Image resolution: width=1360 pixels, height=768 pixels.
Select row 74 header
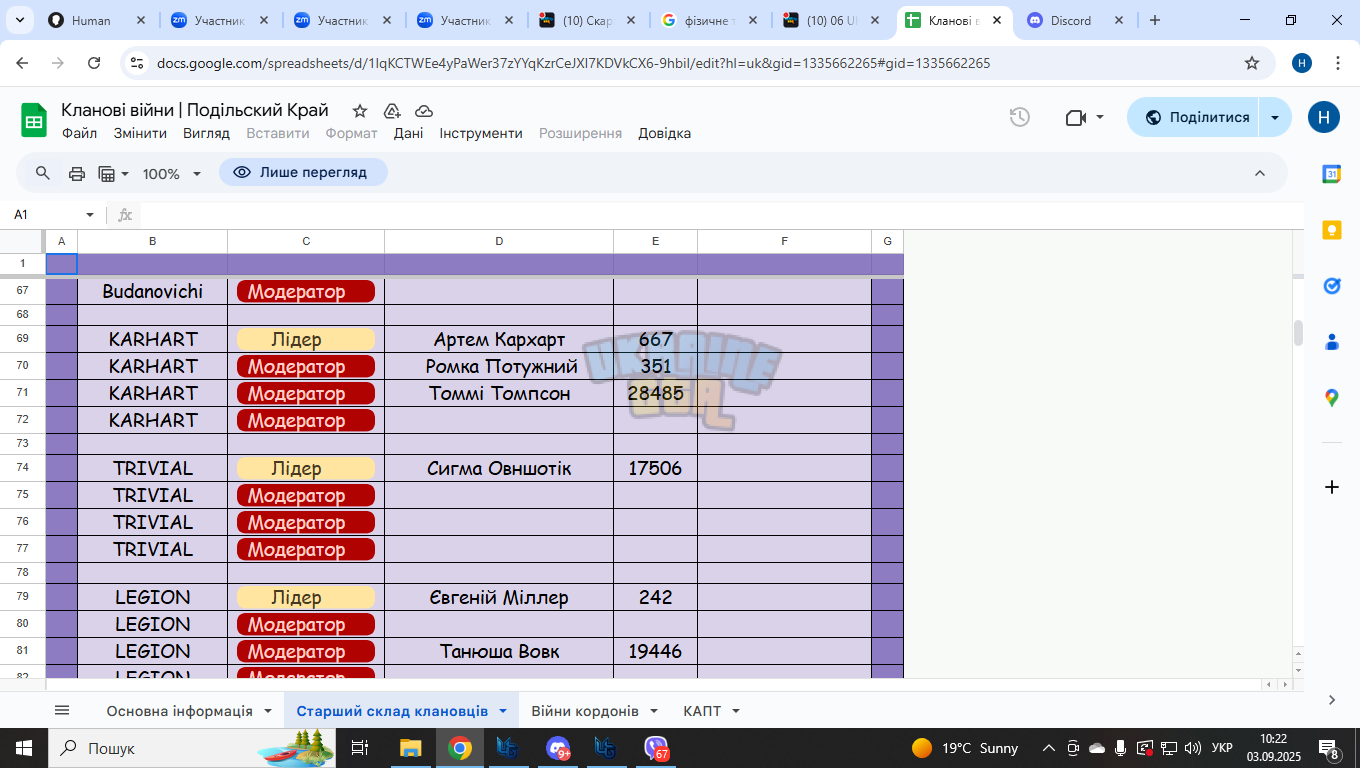click(x=23, y=468)
